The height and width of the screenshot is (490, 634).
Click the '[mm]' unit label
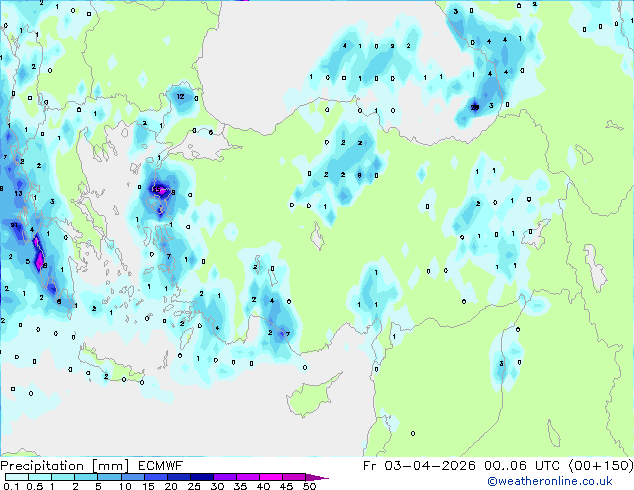111,466
